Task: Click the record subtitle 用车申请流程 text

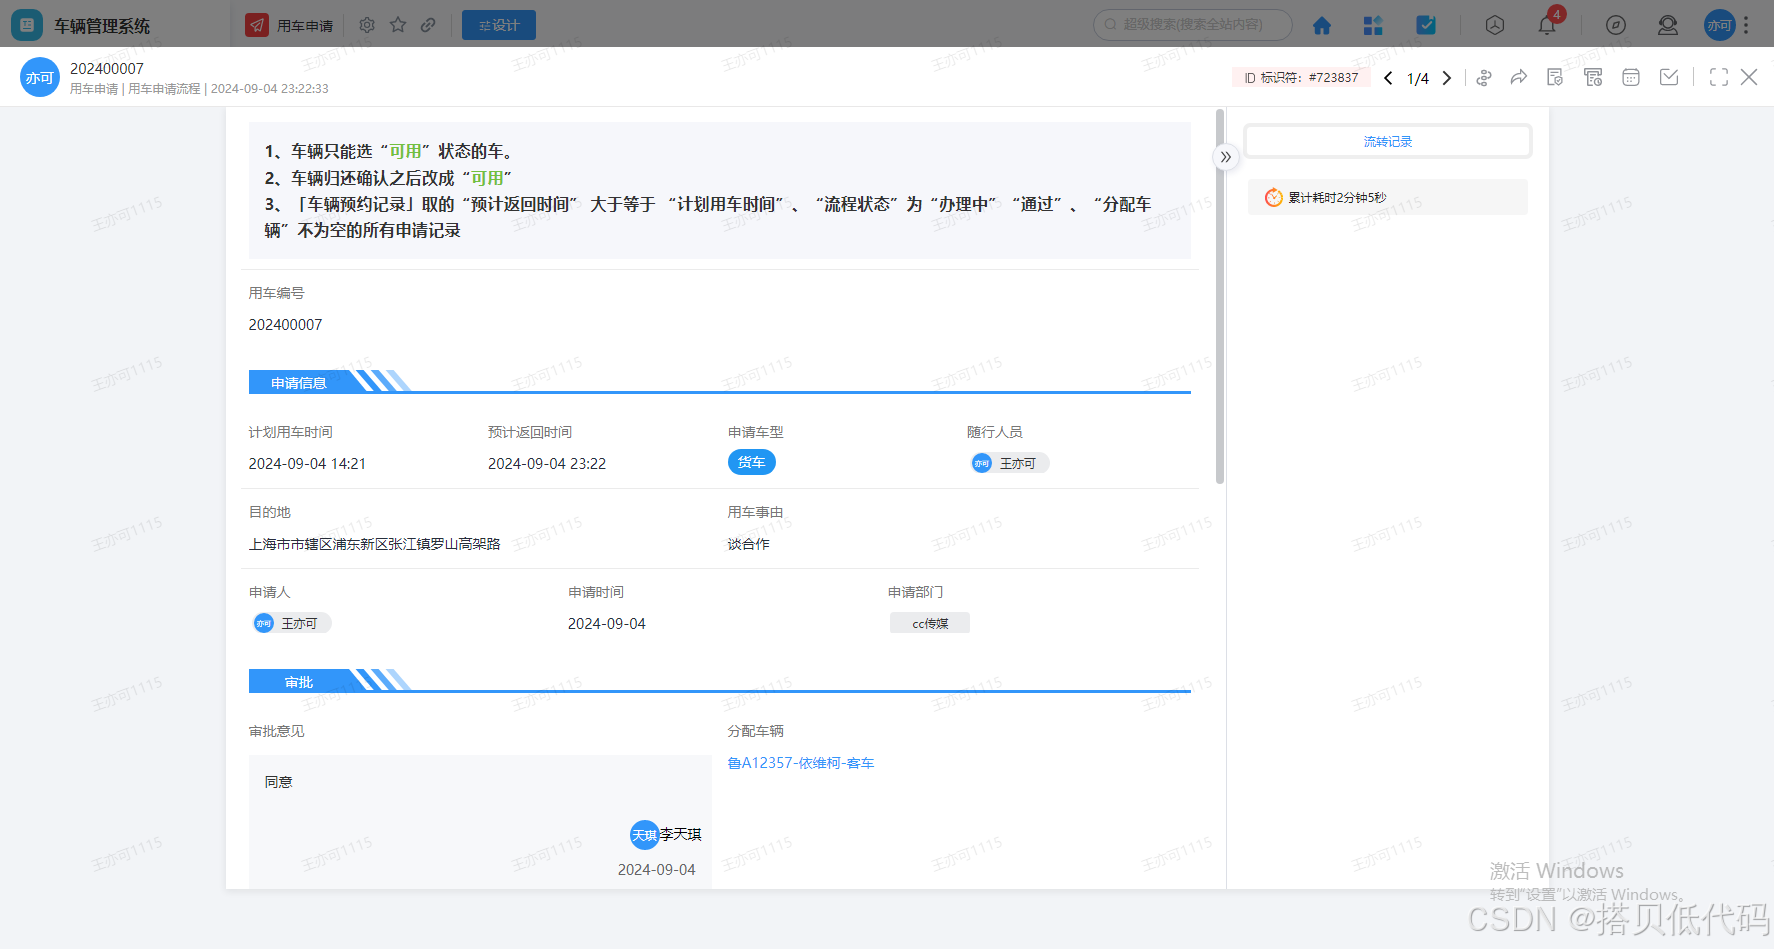Action: click(164, 89)
